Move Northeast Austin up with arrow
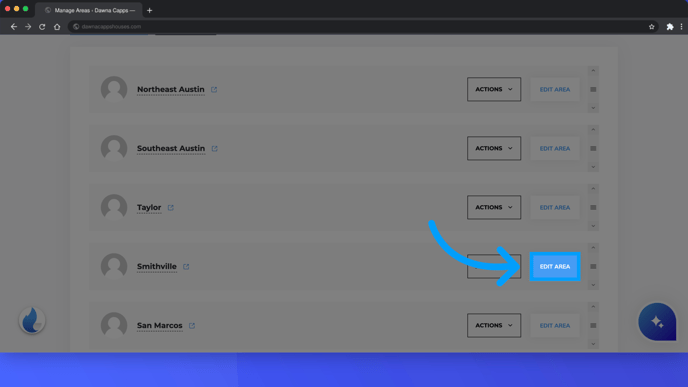The height and width of the screenshot is (387, 688). point(593,71)
